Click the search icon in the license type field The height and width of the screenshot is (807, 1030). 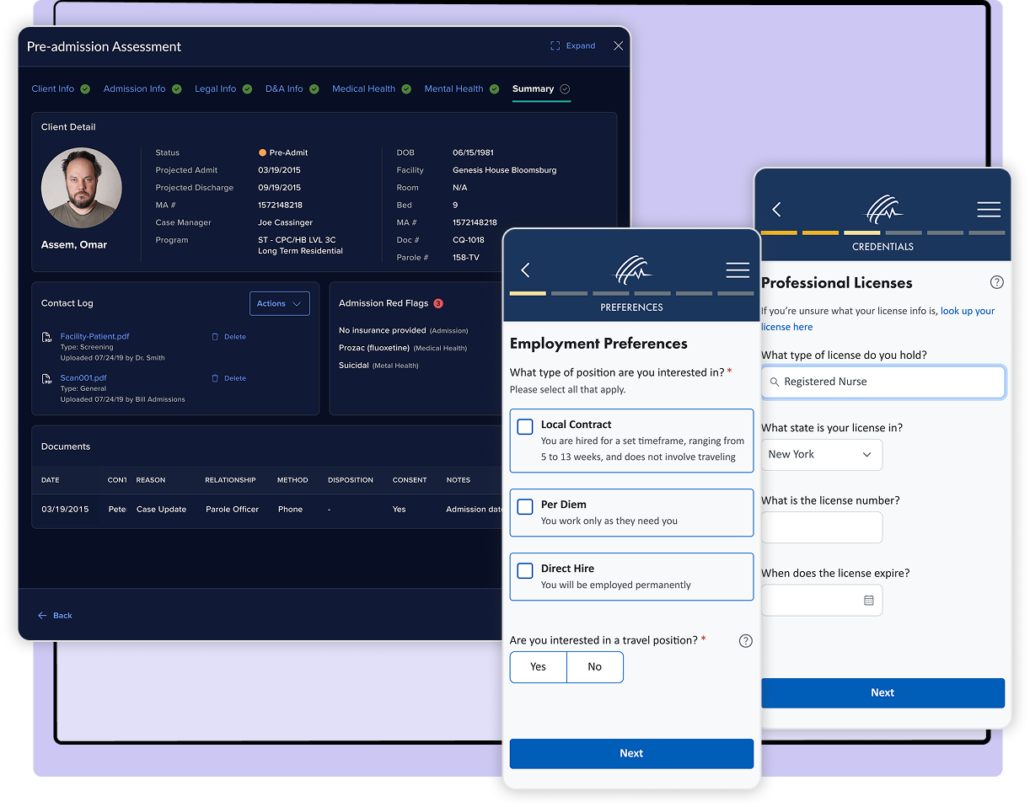pos(774,382)
